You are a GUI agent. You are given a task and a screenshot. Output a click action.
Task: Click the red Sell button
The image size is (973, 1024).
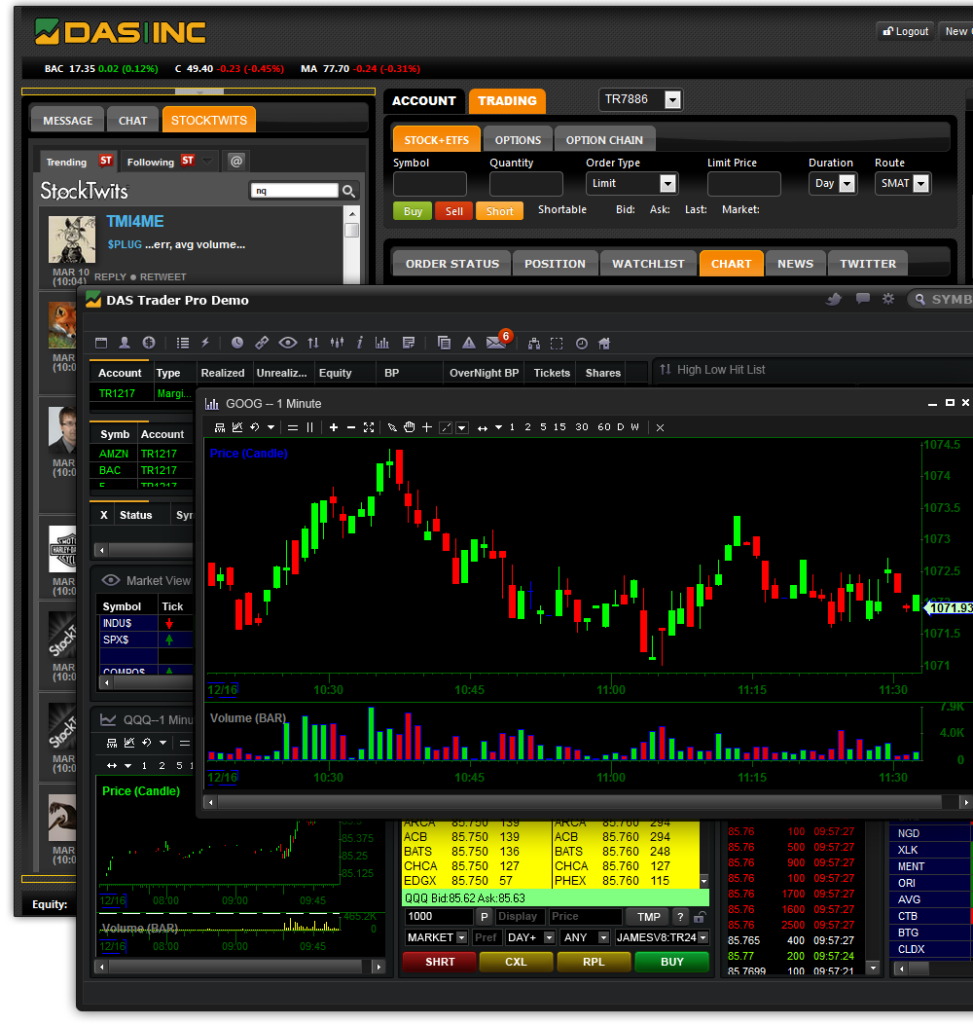454,211
